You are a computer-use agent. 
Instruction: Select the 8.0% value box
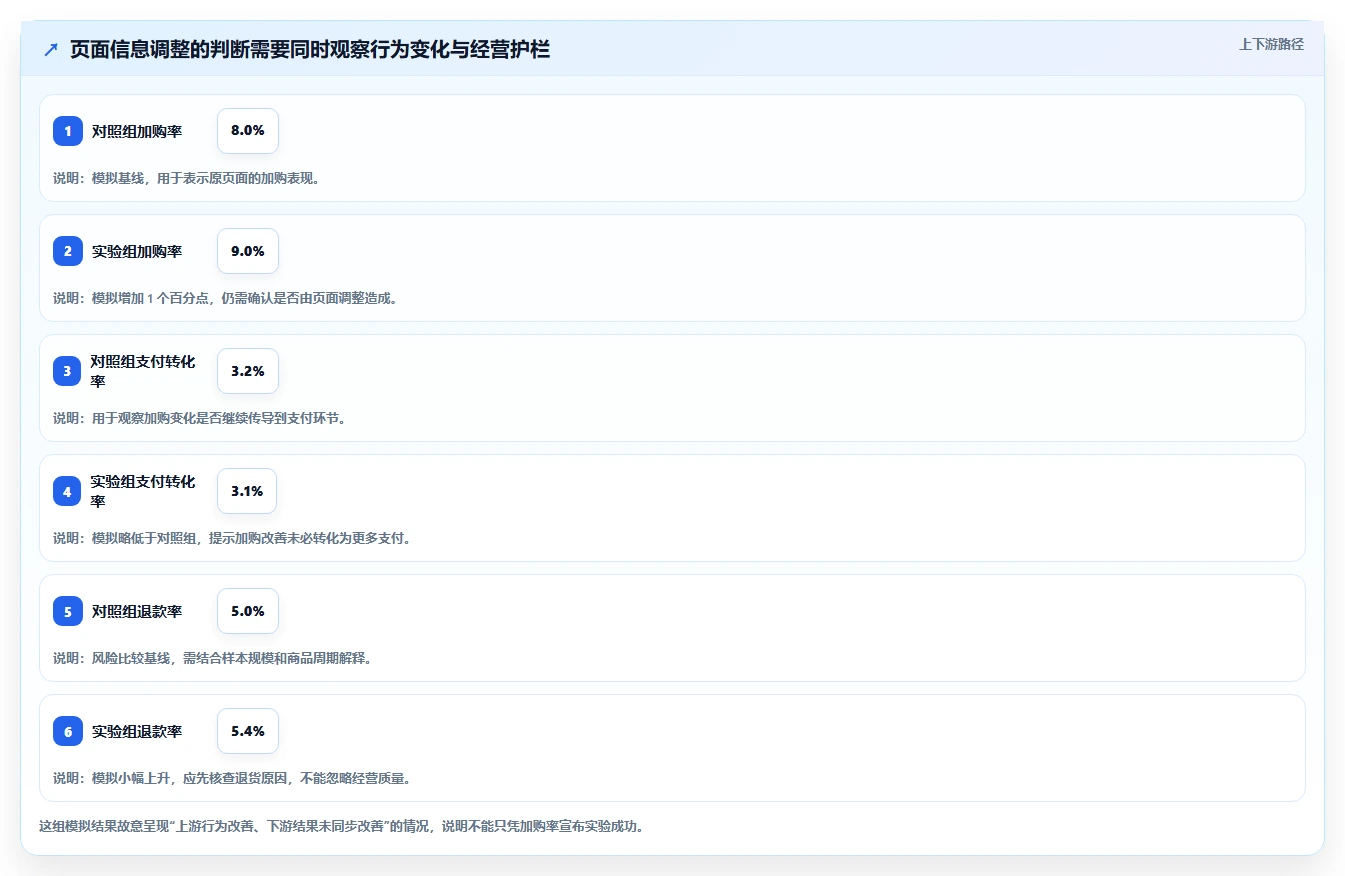click(248, 131)
